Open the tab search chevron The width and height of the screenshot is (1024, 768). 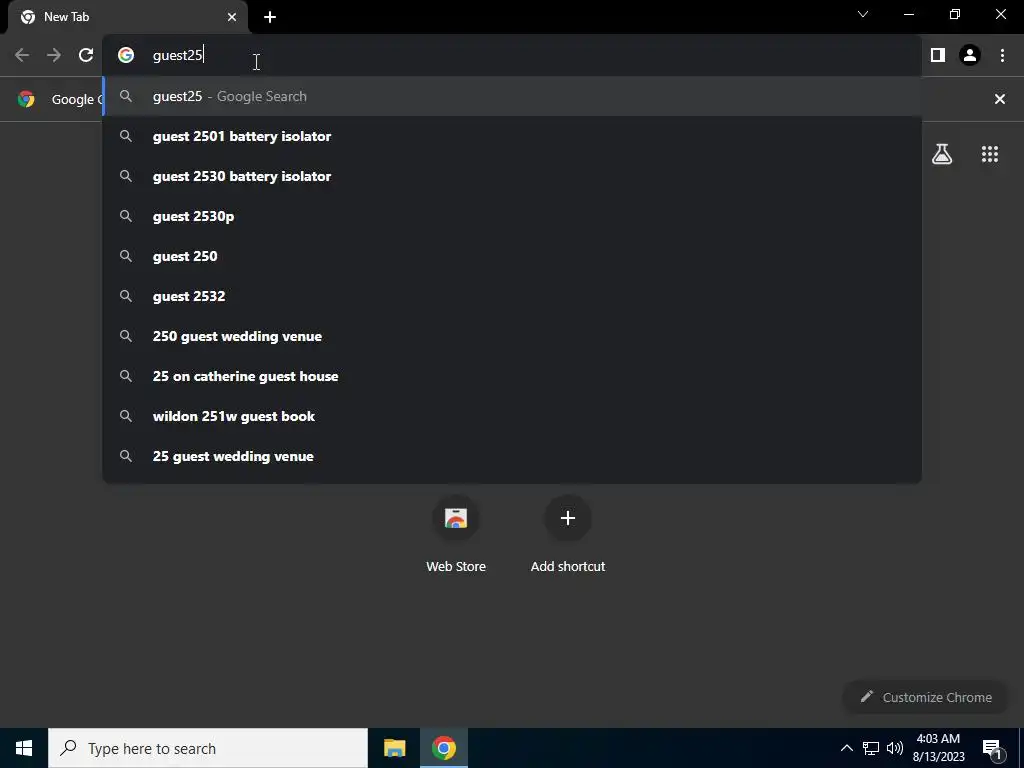[863, 14]
